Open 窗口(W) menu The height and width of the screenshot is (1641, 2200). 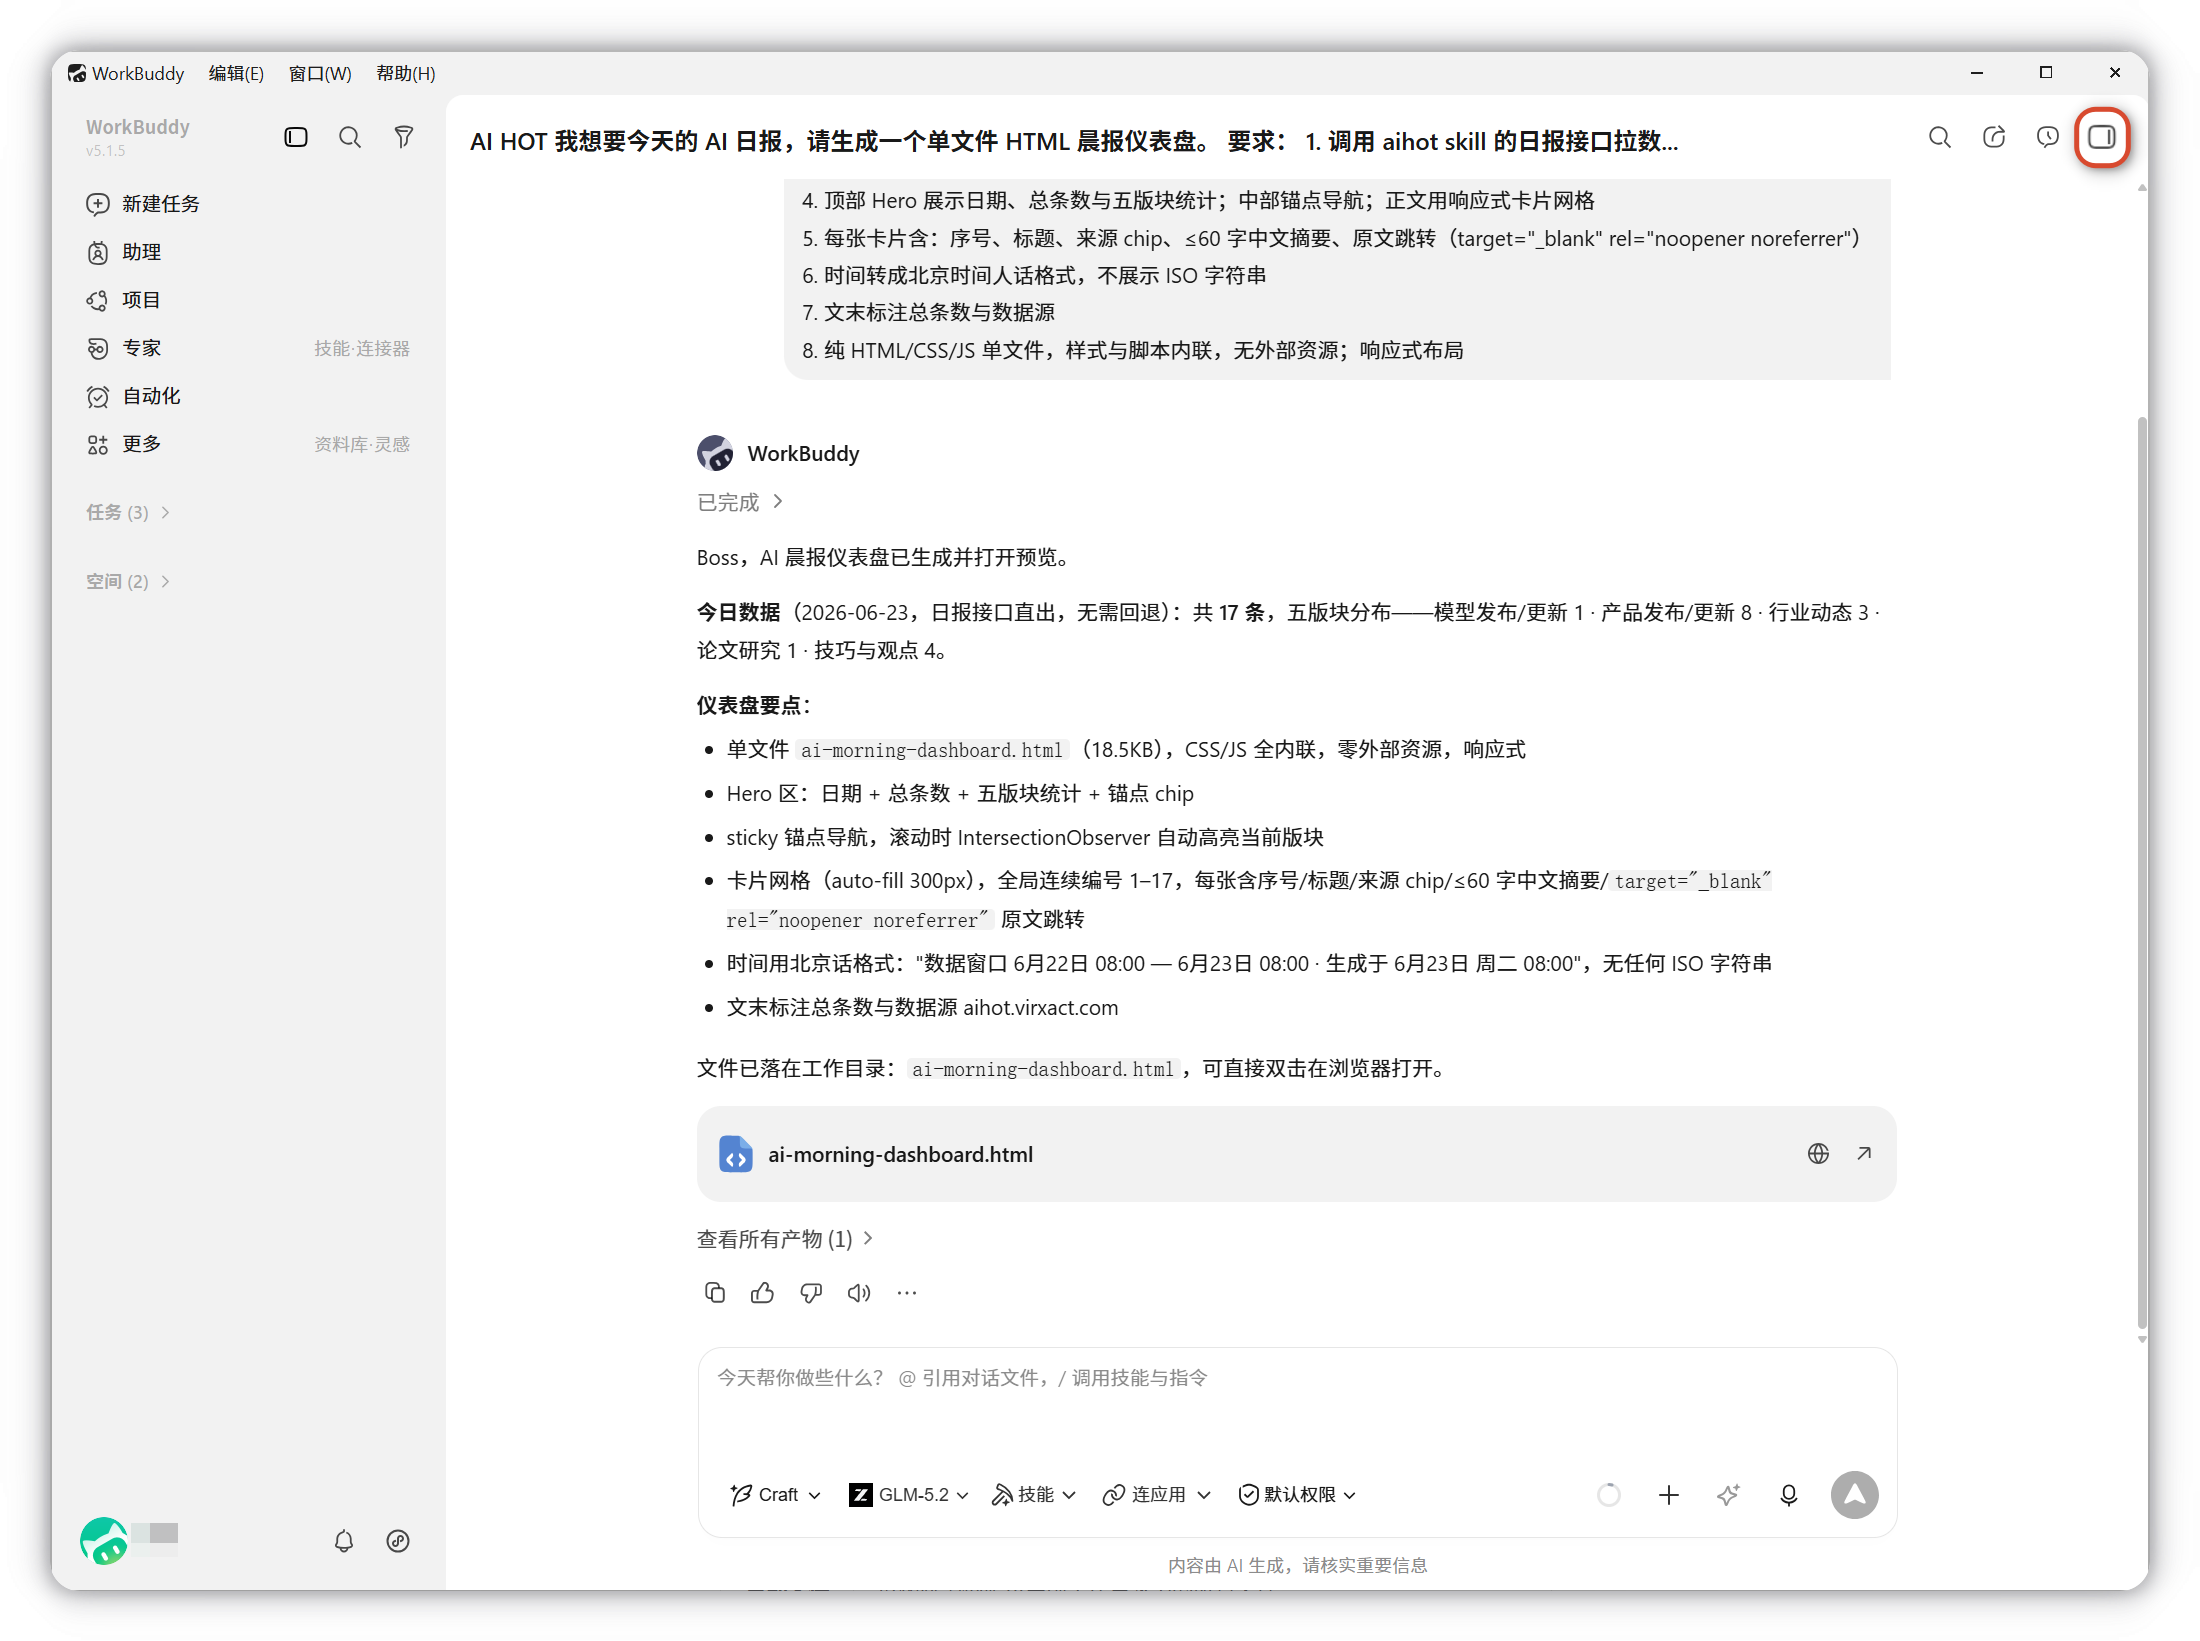pos(320,73)
